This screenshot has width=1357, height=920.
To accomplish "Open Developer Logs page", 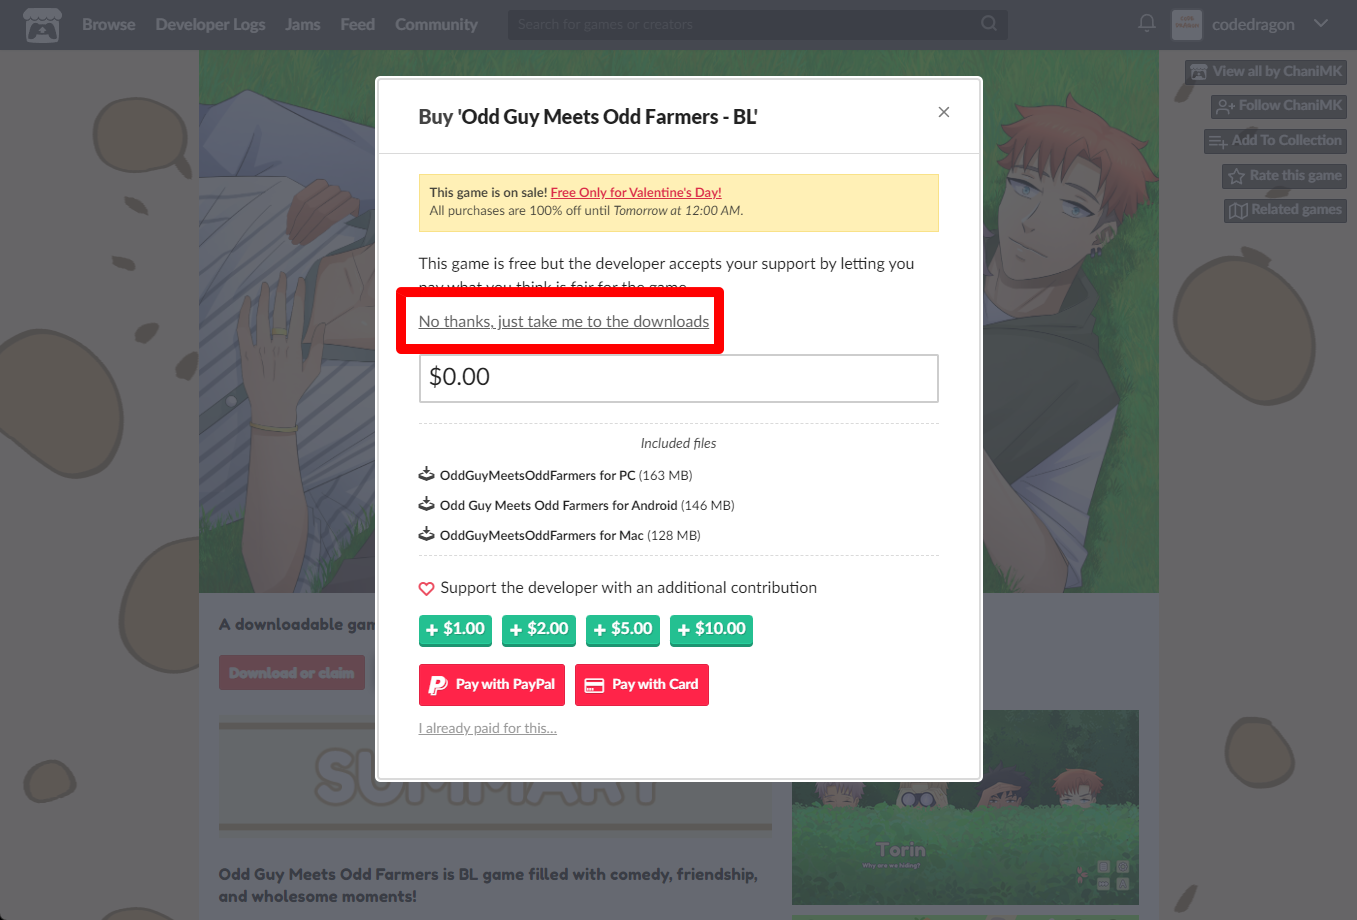I will [x=210, y=25].
